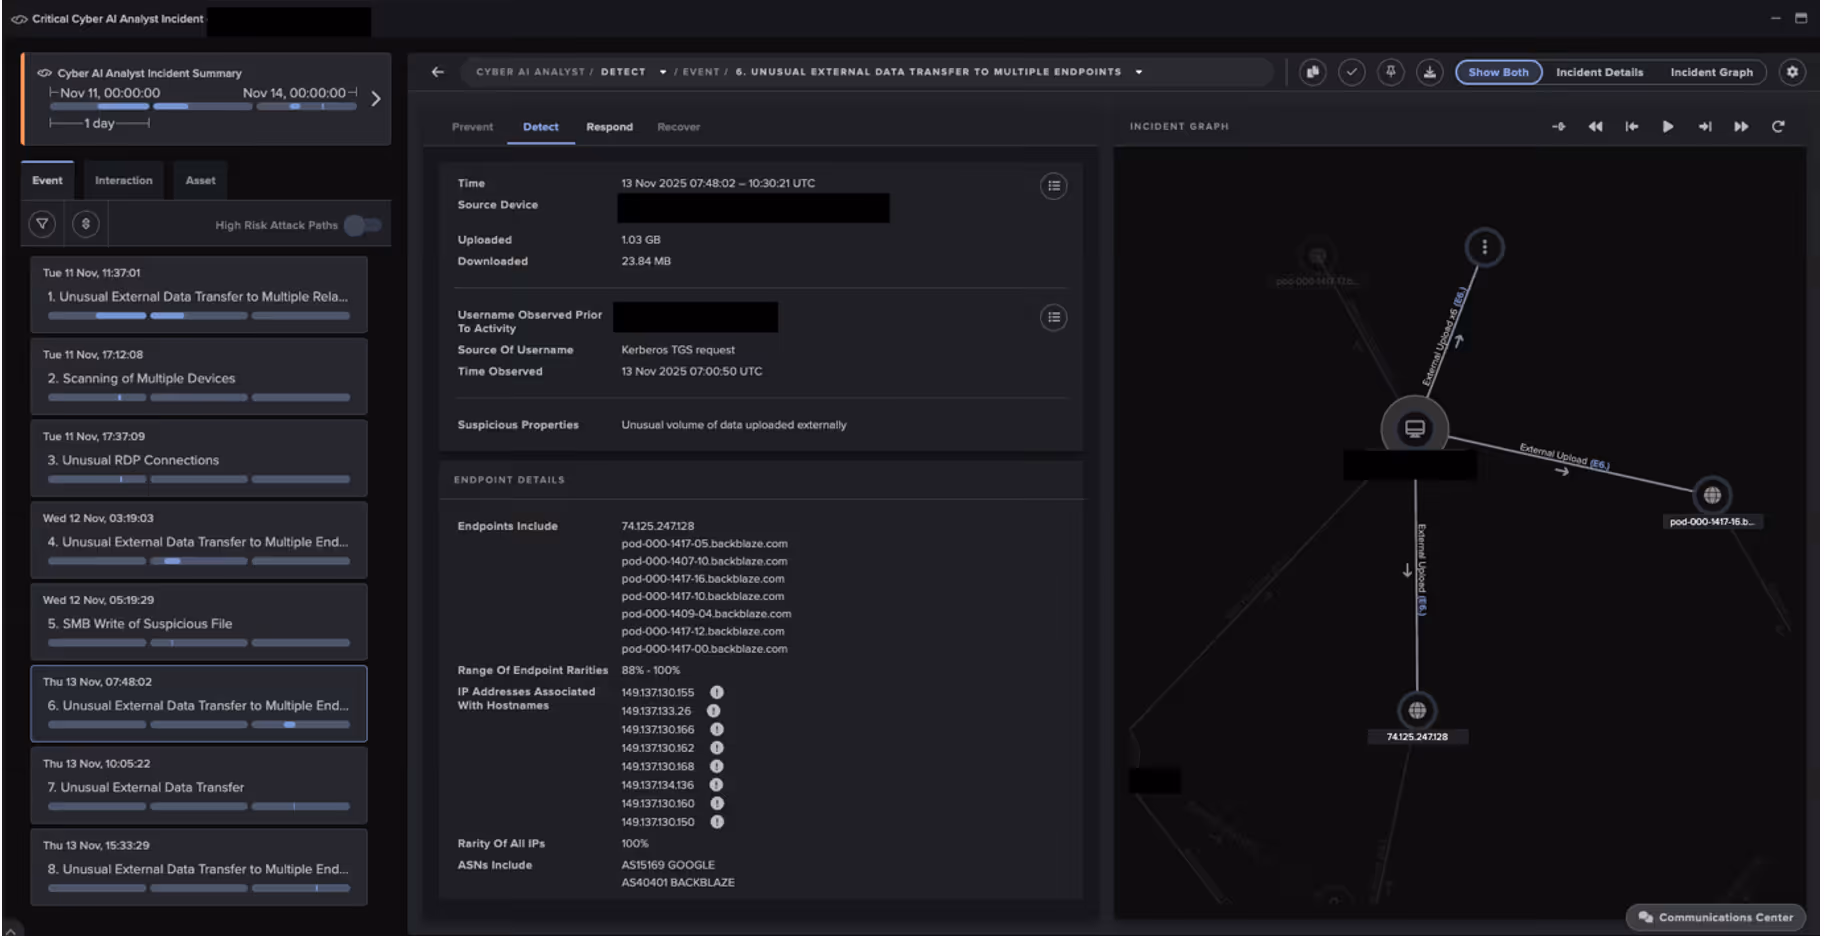Select Show Both view option

pyautogui.click(x=1498, y=72)
